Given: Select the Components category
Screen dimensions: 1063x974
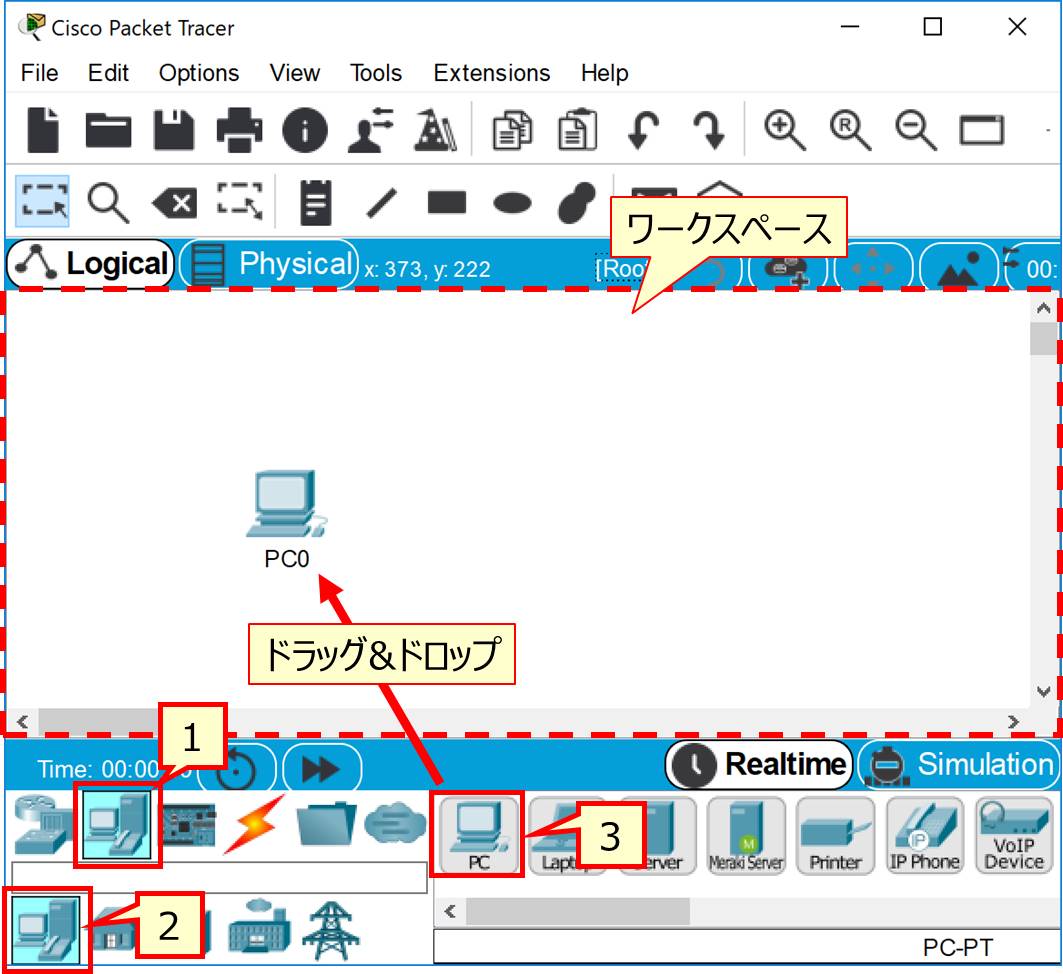Looking at the screenshot, I should tap(190, 824).
